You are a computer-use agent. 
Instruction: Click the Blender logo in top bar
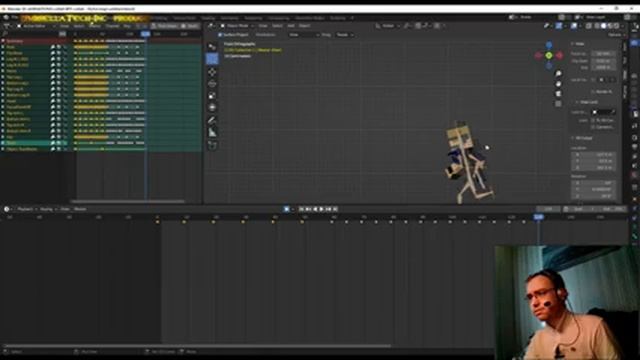coord(6,18)
